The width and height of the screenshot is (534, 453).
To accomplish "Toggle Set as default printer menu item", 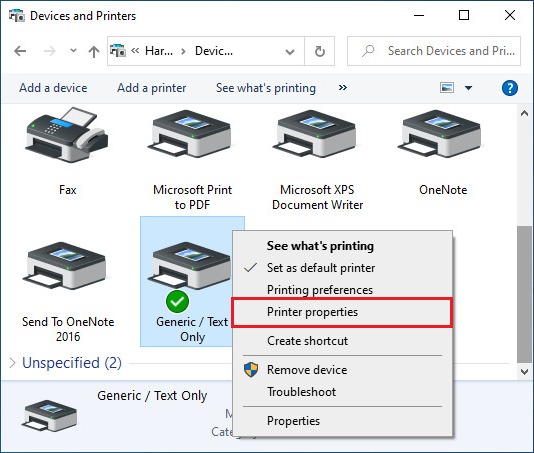I will (x=342, y=268).
